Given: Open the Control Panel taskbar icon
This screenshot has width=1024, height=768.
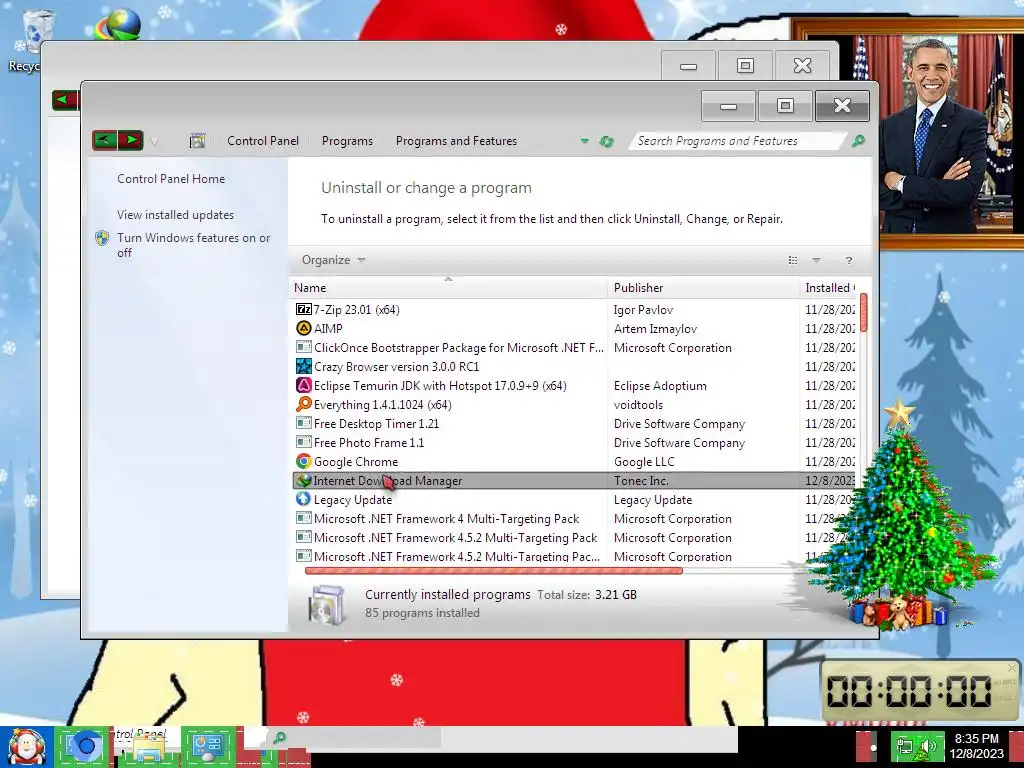Looking at the screenshot, I should click(x=208, y=746).
